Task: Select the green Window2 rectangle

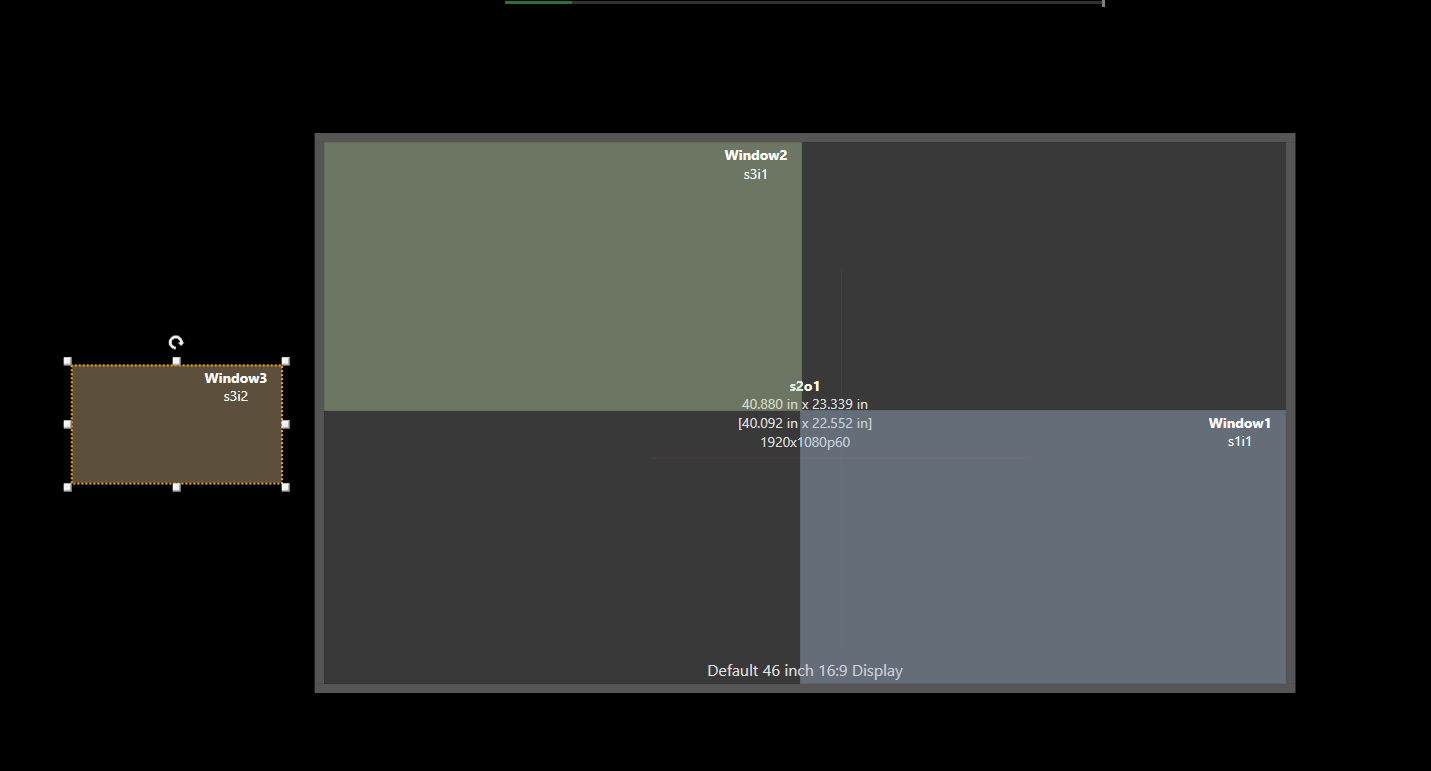Action: coord(562,276)
